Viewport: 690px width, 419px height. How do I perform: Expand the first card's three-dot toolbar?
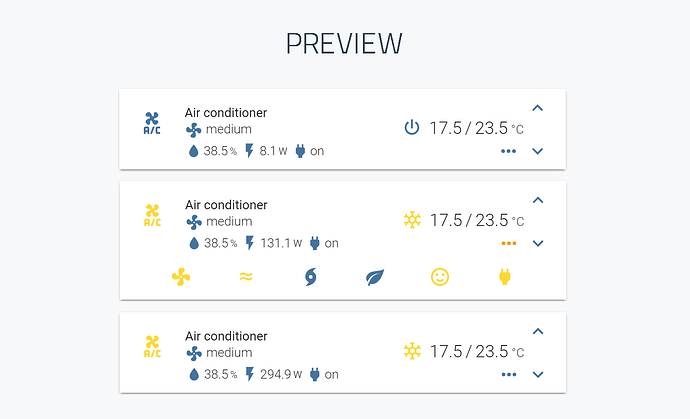click(509, 151)
